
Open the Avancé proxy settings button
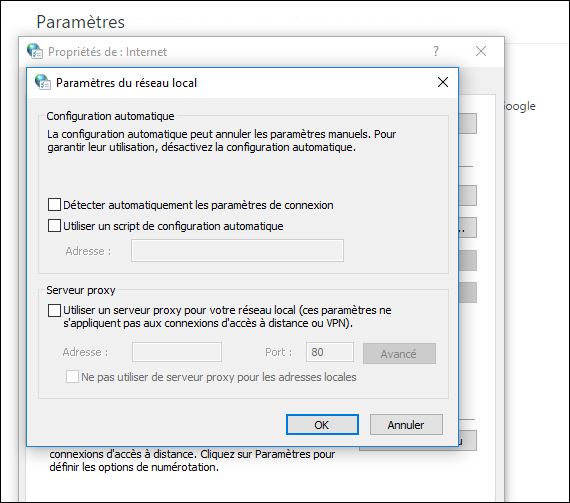click(399, 353)
